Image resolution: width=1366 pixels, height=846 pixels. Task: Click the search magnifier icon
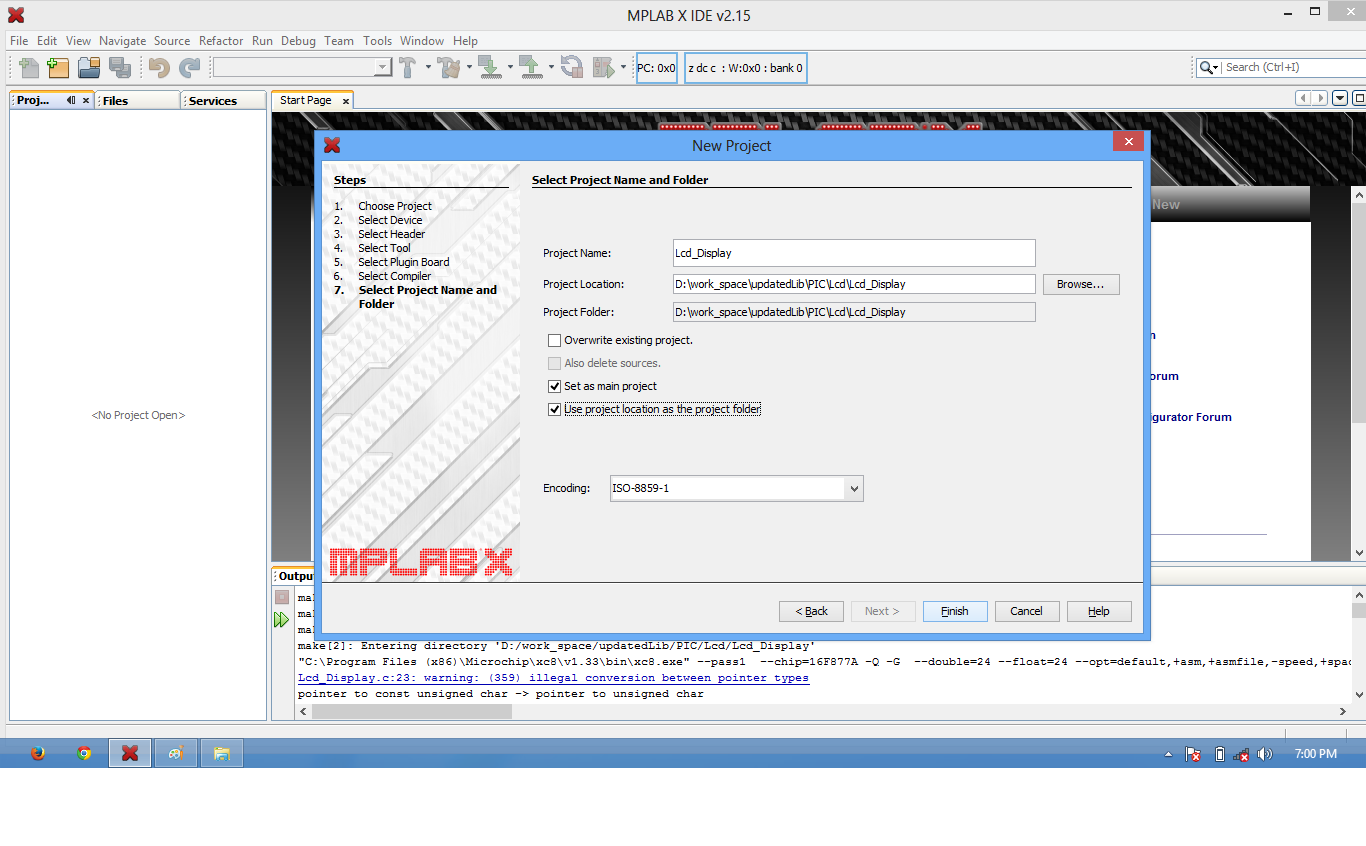[1207, 67]
